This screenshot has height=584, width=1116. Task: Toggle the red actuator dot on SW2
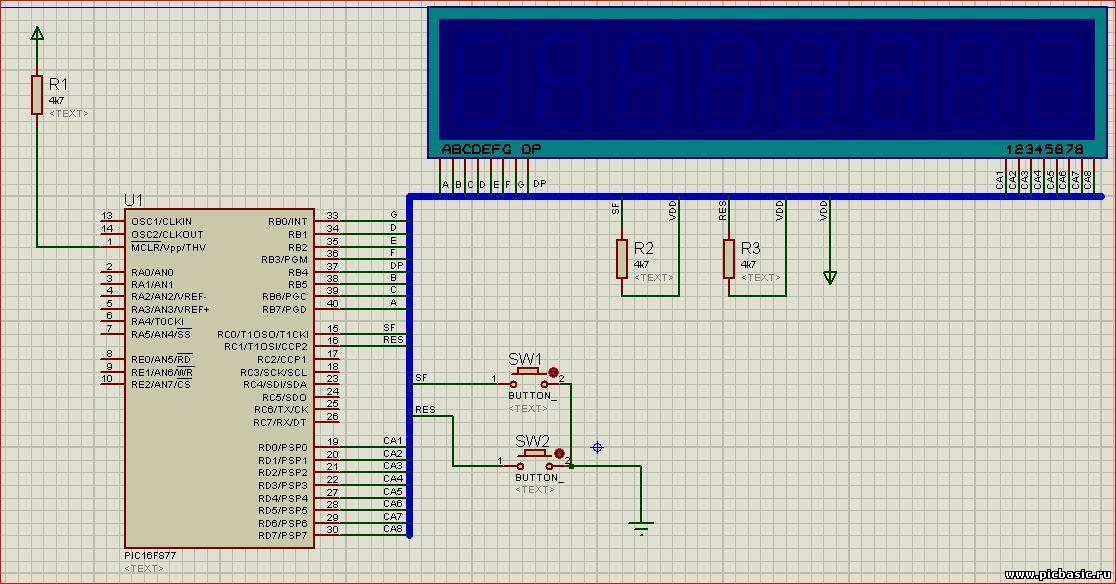[559, 453]
